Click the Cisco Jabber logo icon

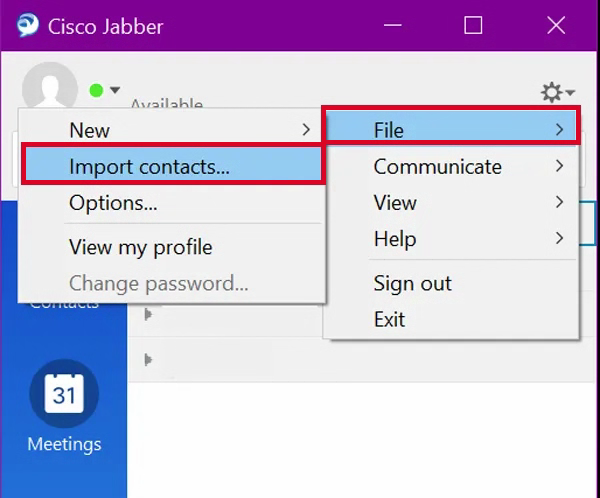coord(28,25)
